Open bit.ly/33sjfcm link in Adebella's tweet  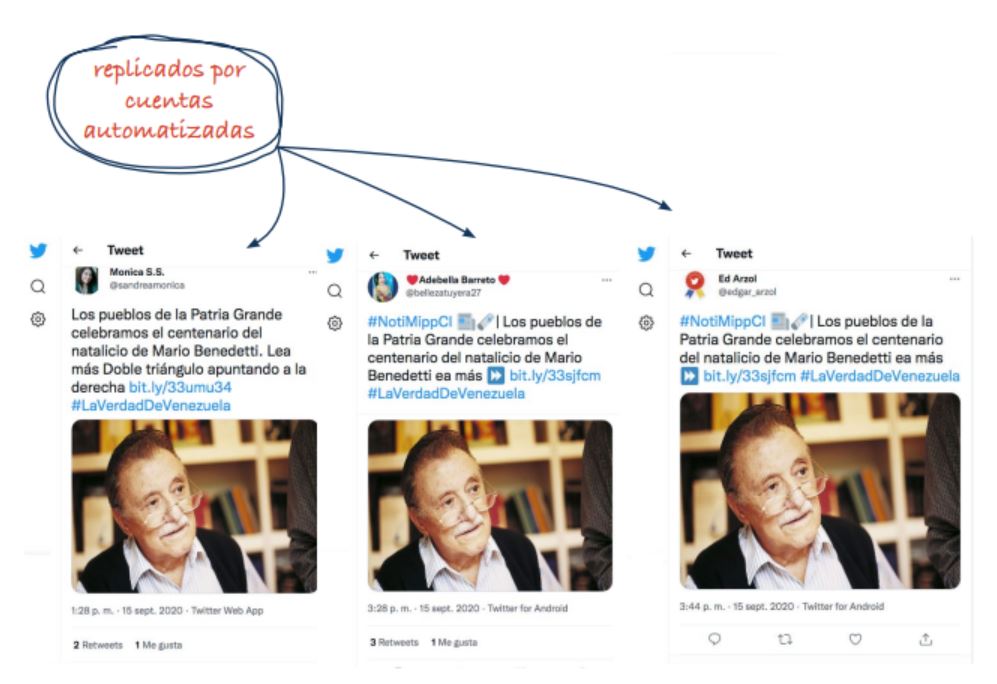[x=555, y=376]
